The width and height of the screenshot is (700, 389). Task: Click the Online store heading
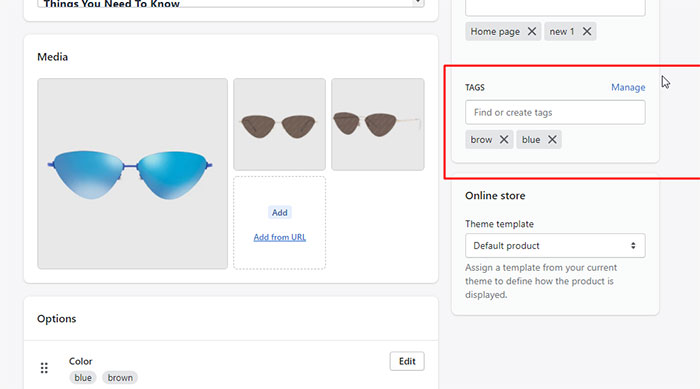(495, 196)
